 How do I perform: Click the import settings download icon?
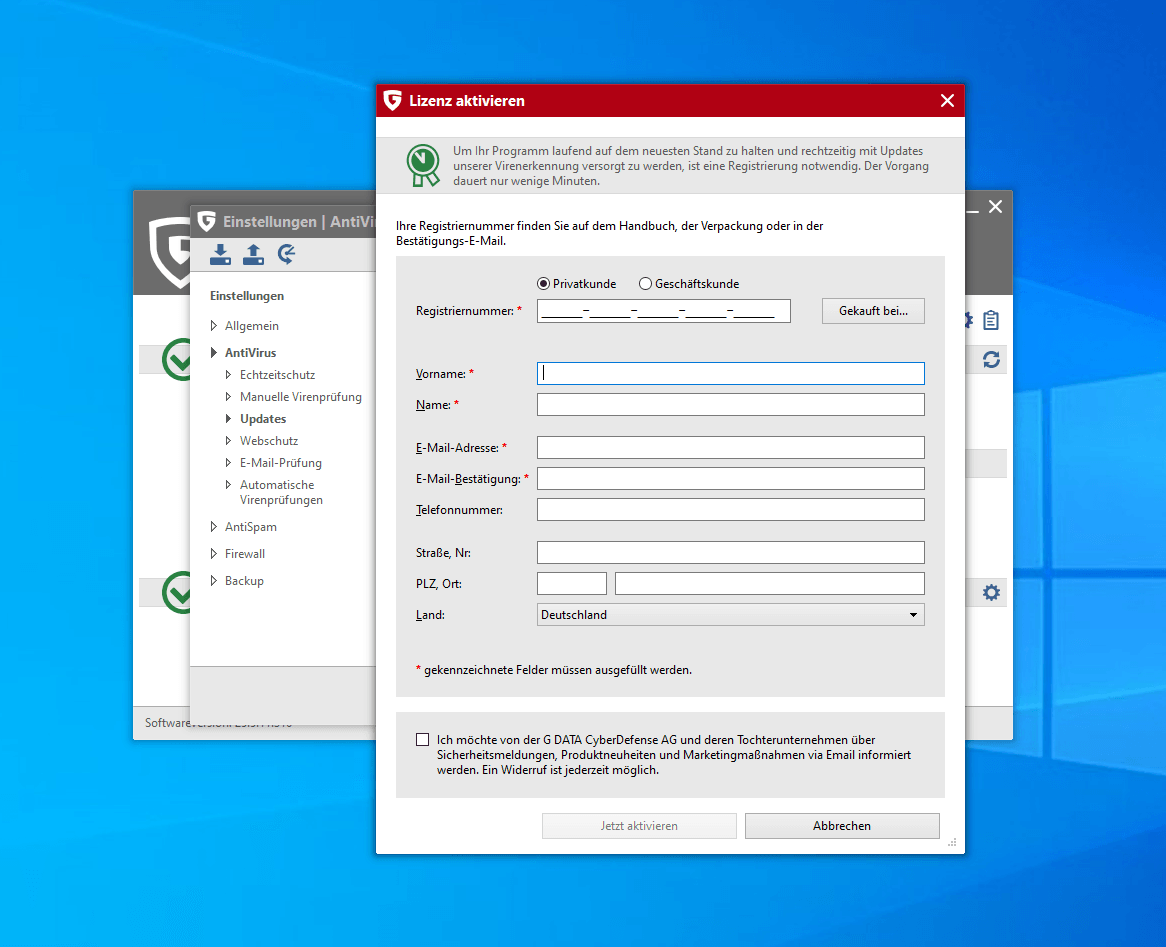pyautogui.click(x=220, y=255)
